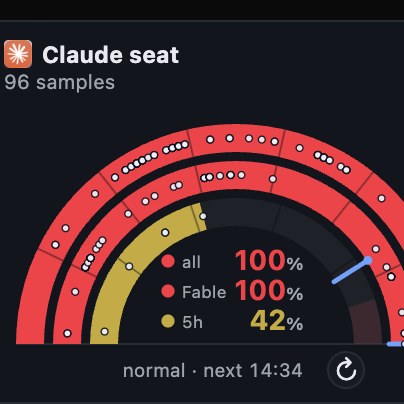
Task: Click the 100% value for all
Action: pyautogui.click(x=269, y=261)
